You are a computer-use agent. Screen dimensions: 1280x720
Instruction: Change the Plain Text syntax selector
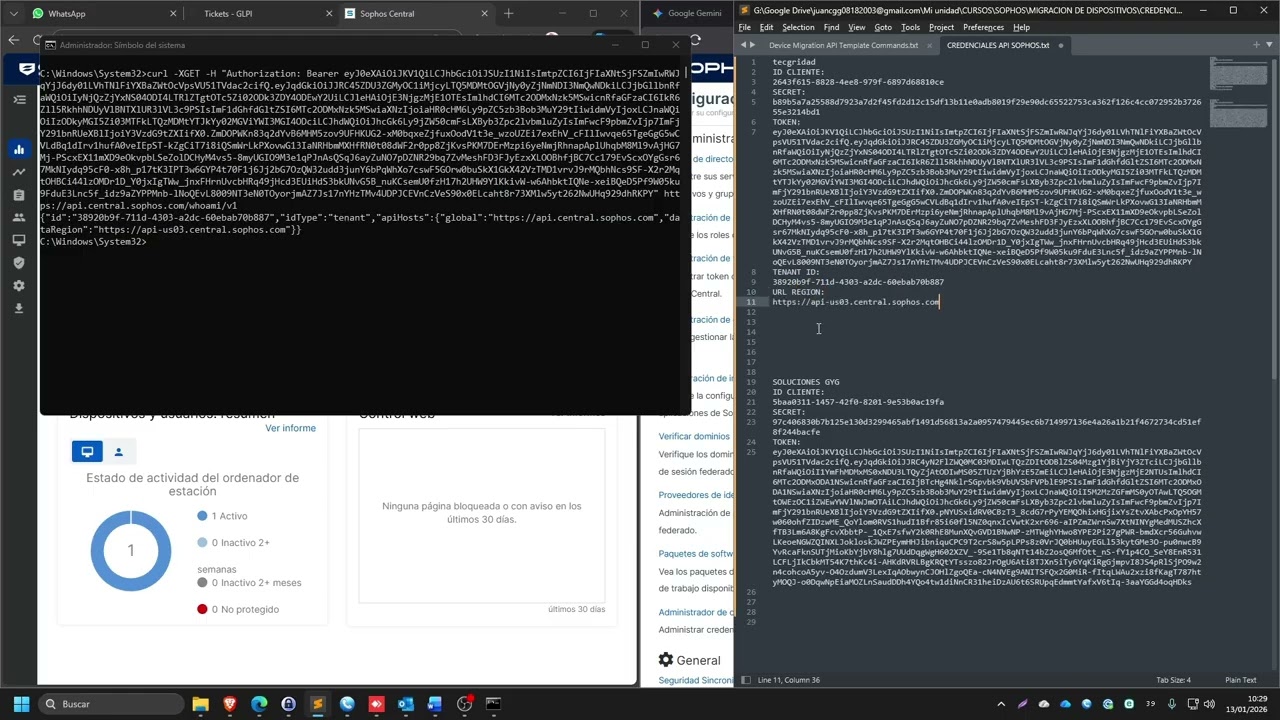[1240, 680]
